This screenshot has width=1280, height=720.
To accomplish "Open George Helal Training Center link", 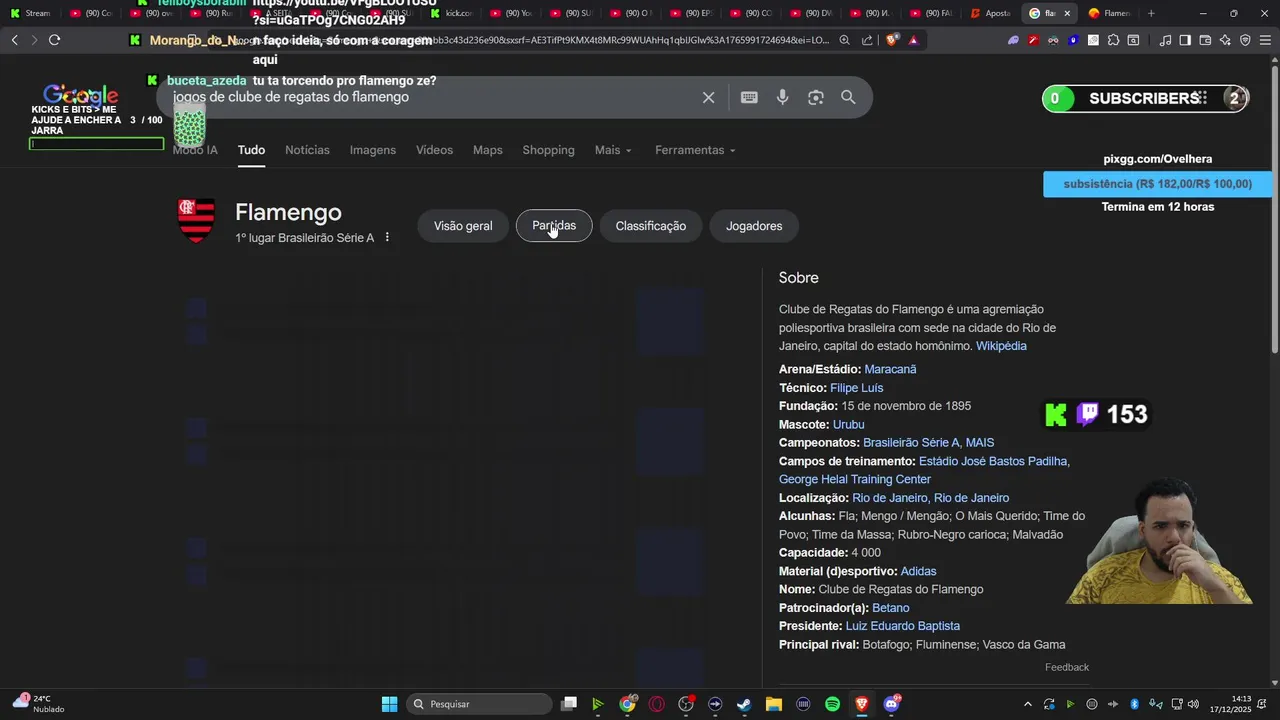I will [x=855, y=480].
